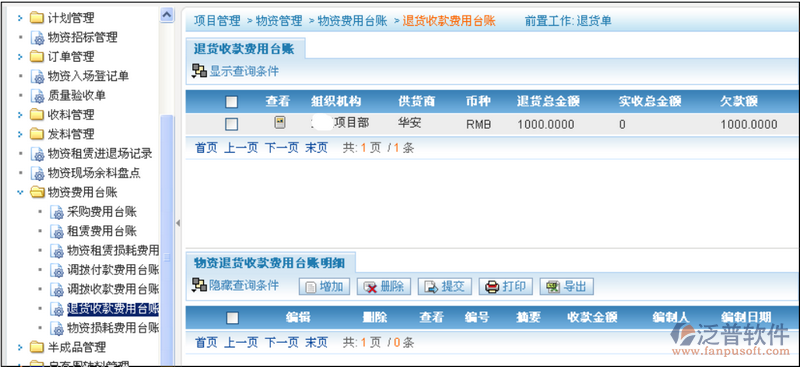Image resolution: width=800 pixels, height=367 pixels.
Task: Collapse the 物资费用台账 folder
Action: [20, 192]
